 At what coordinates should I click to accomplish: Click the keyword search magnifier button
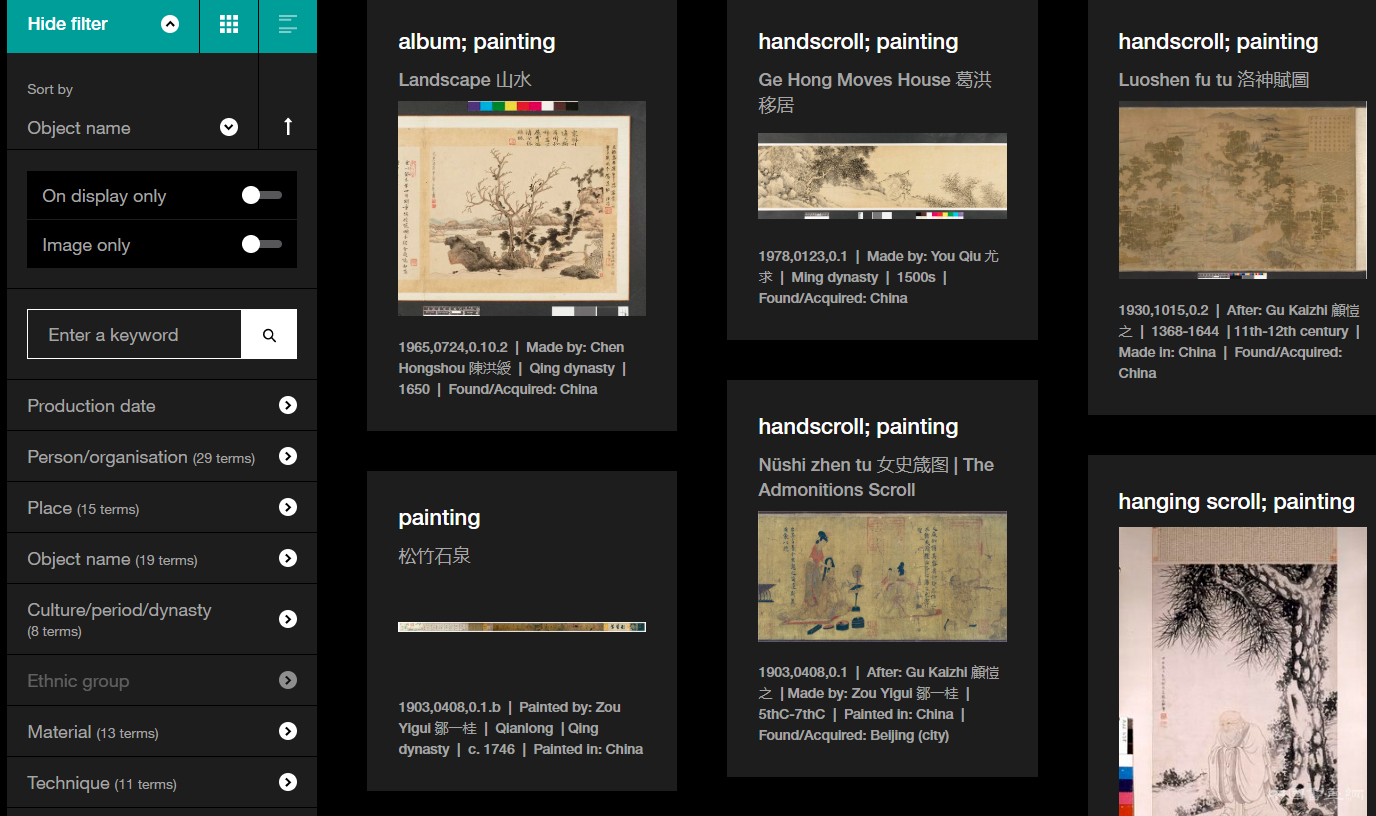[x=269, y=335]
